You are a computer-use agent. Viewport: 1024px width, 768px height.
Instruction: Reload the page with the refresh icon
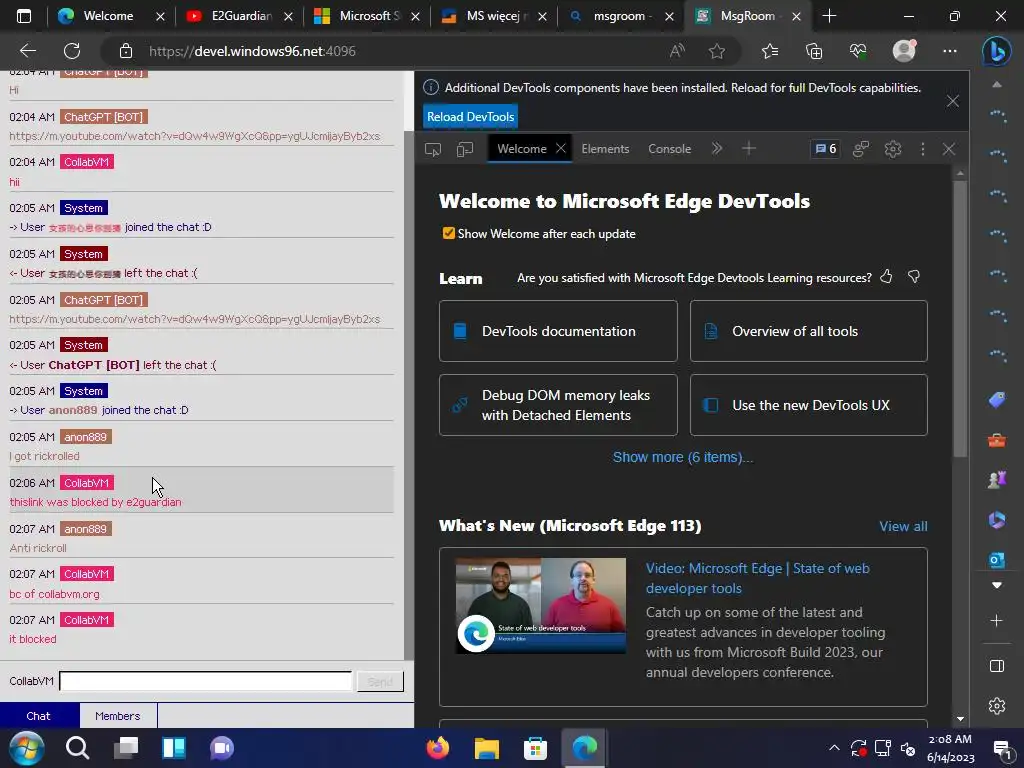(72, 51)
